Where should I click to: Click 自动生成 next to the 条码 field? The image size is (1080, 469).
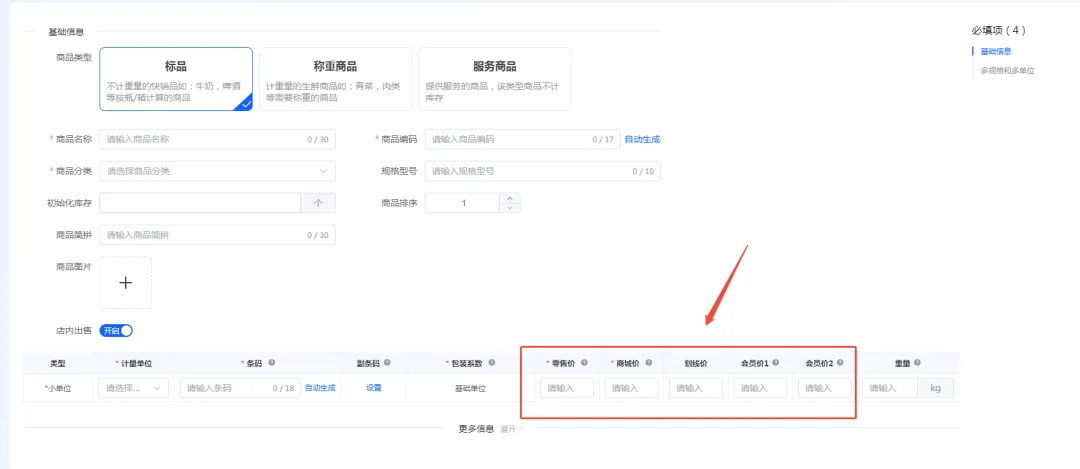point(320,388)
